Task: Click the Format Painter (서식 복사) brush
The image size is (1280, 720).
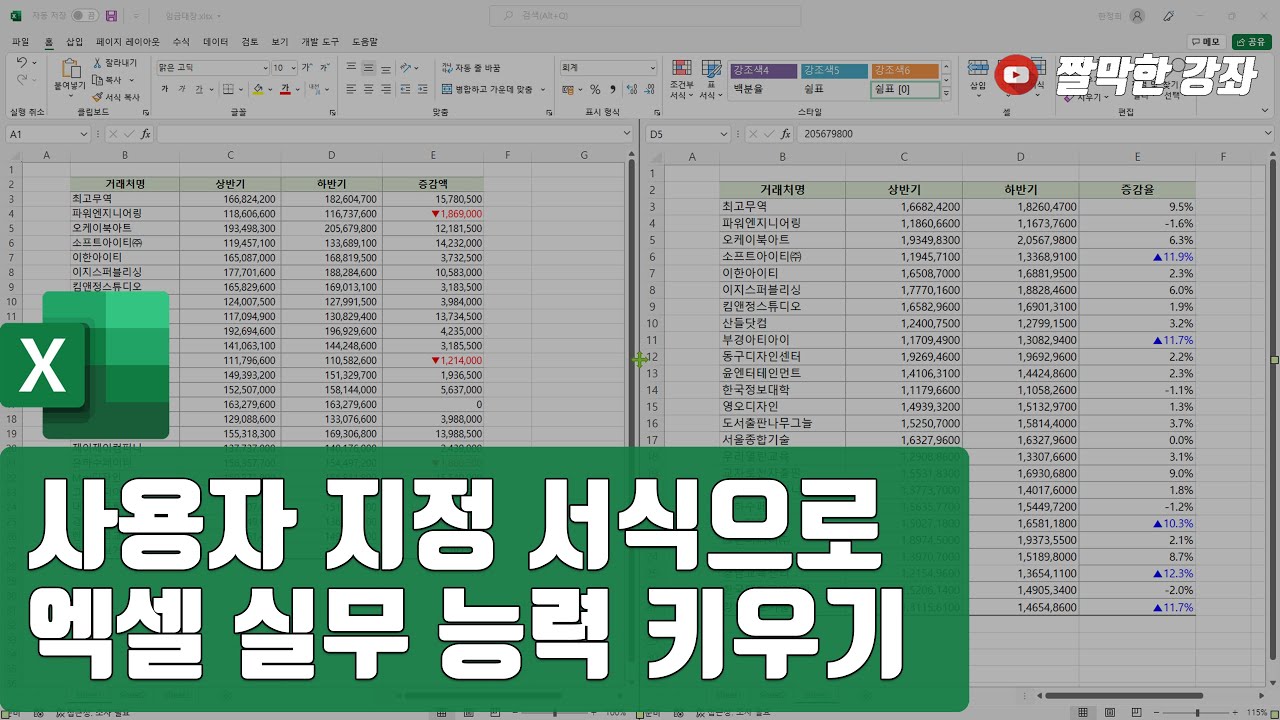Action: click(97, 97)
